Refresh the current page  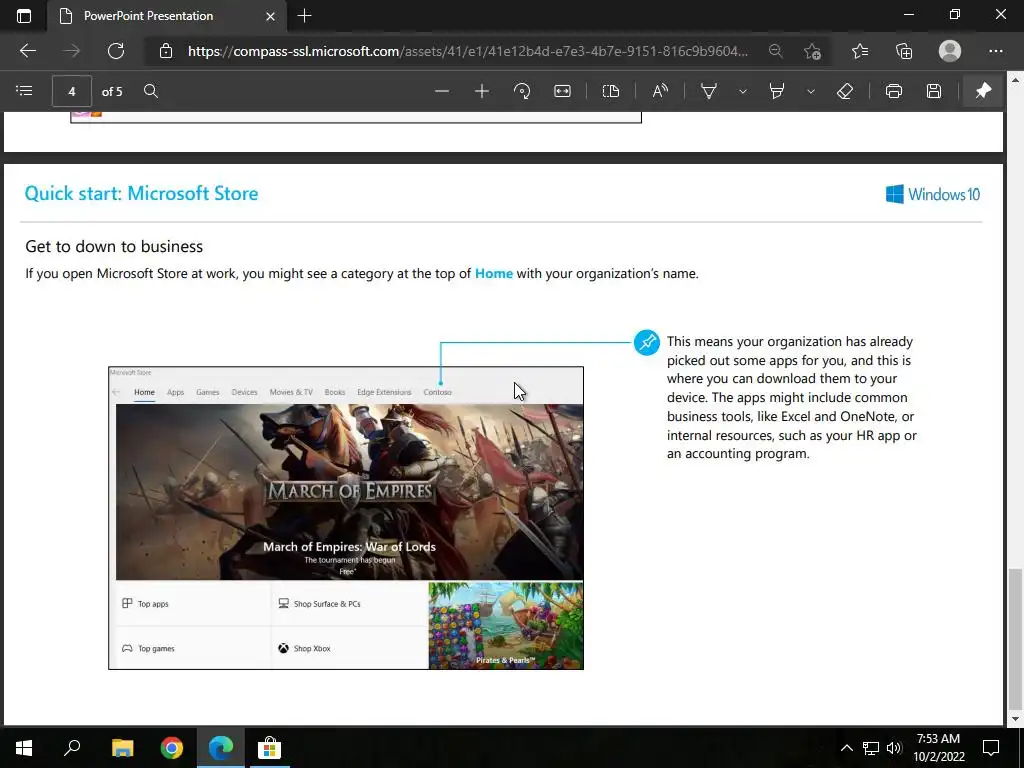point(116,51)
